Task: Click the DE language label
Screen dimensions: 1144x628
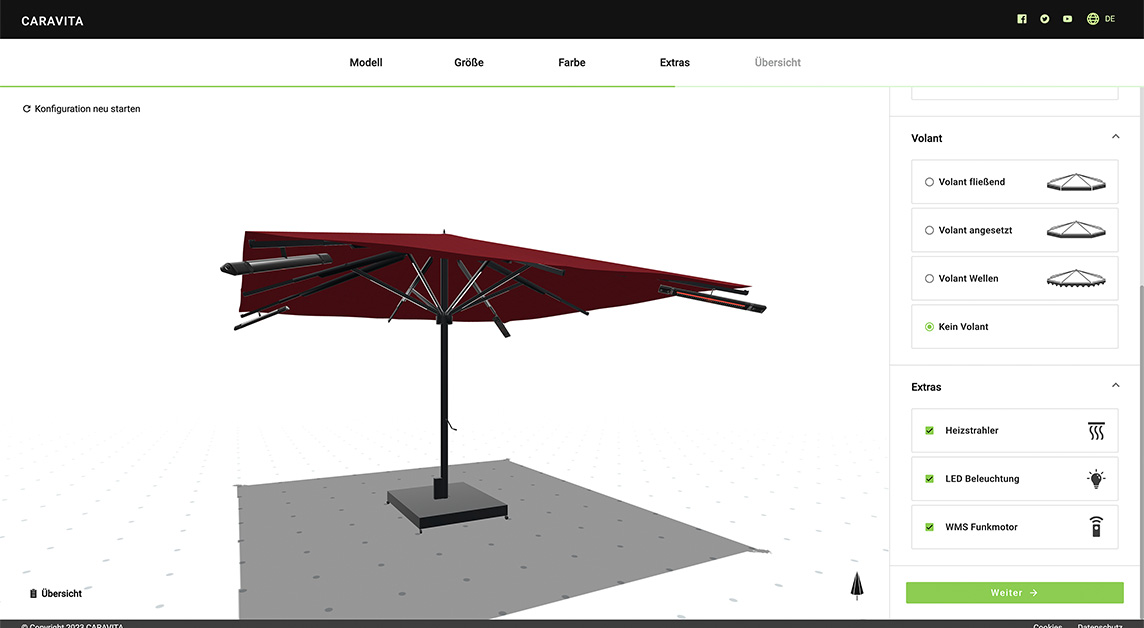Action: (1110, 19)
